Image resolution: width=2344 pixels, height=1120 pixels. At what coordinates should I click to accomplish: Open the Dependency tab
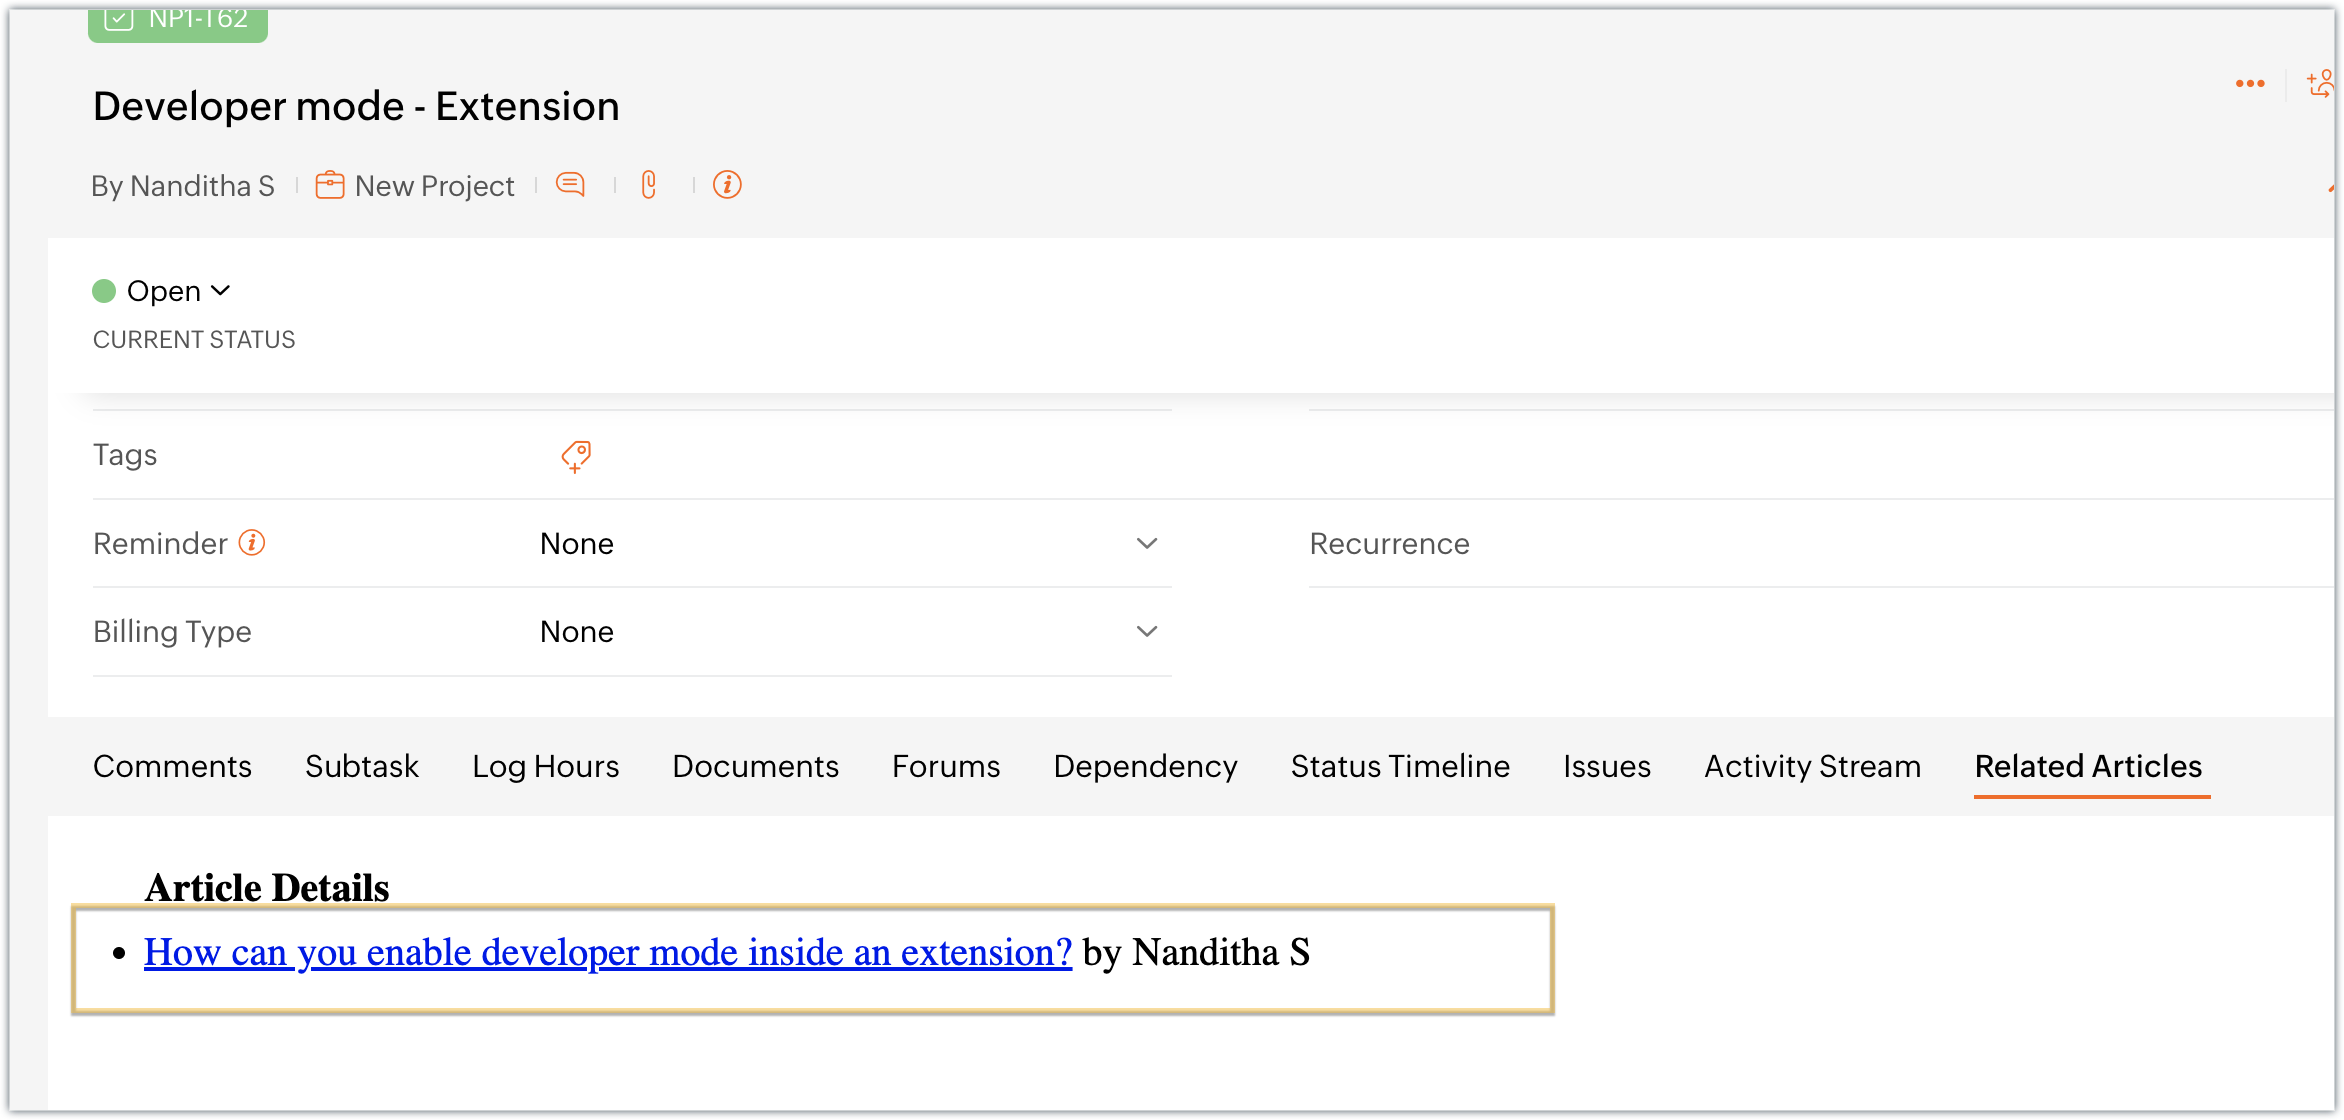[1145, 766]
